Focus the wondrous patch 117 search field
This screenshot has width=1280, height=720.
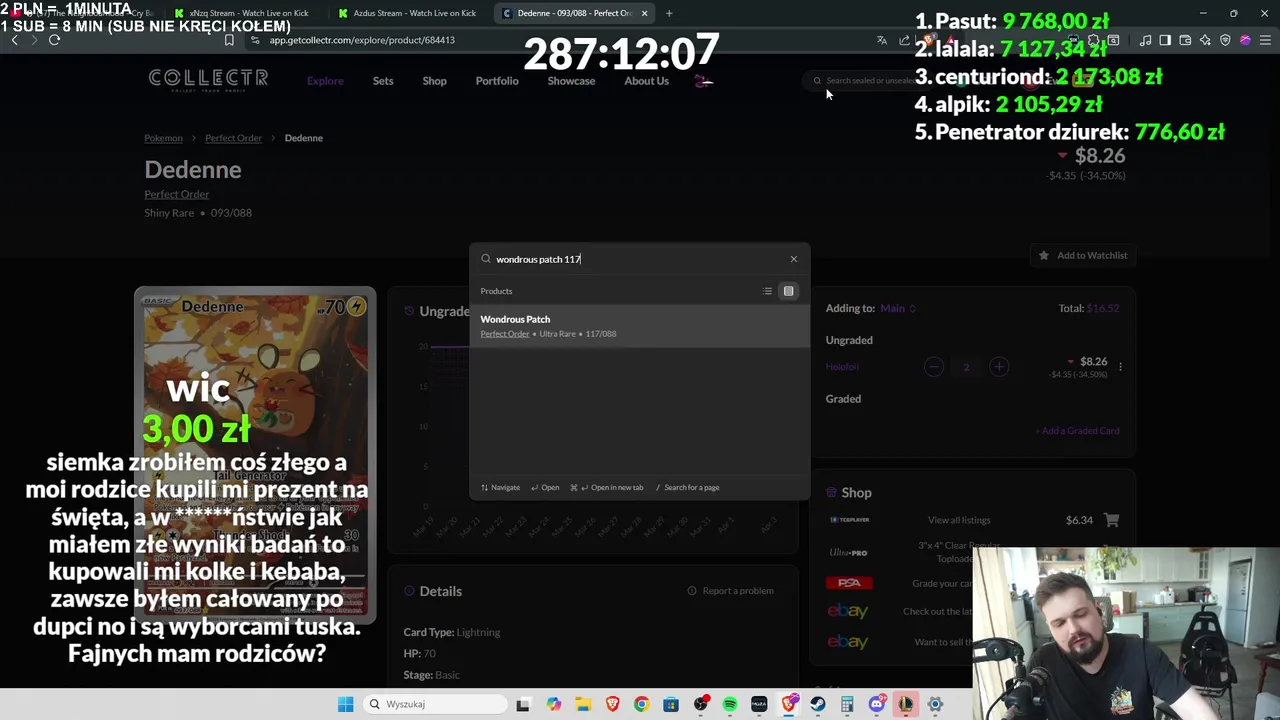(x=638, y=259)
